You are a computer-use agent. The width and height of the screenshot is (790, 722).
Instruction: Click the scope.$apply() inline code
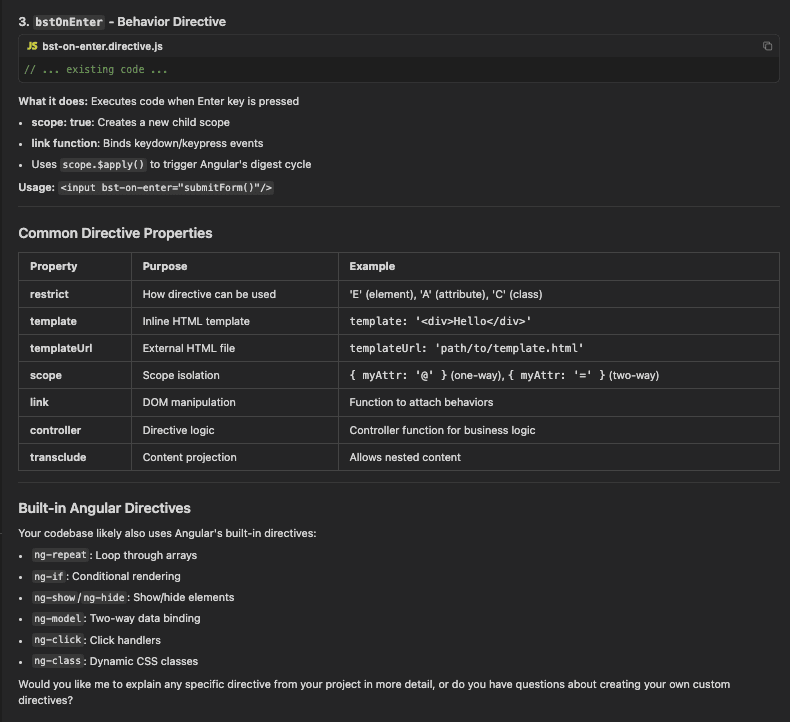coord(103,165)
